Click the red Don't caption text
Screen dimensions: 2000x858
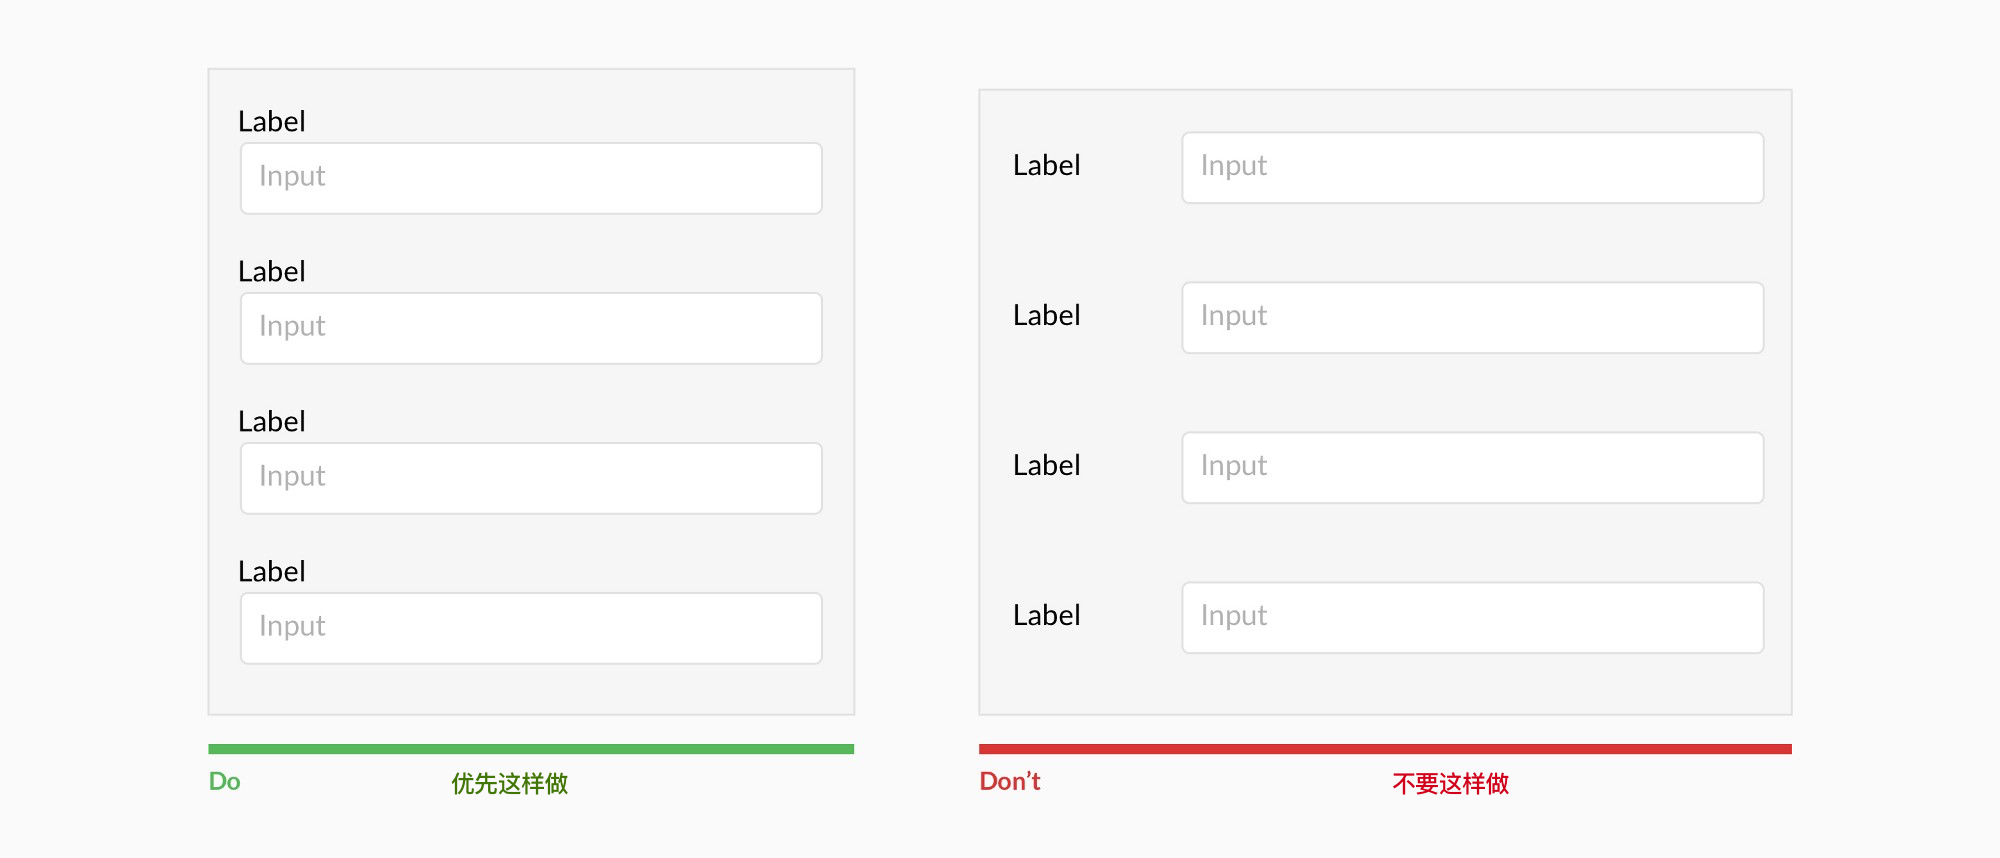[x=1010, y=782]
